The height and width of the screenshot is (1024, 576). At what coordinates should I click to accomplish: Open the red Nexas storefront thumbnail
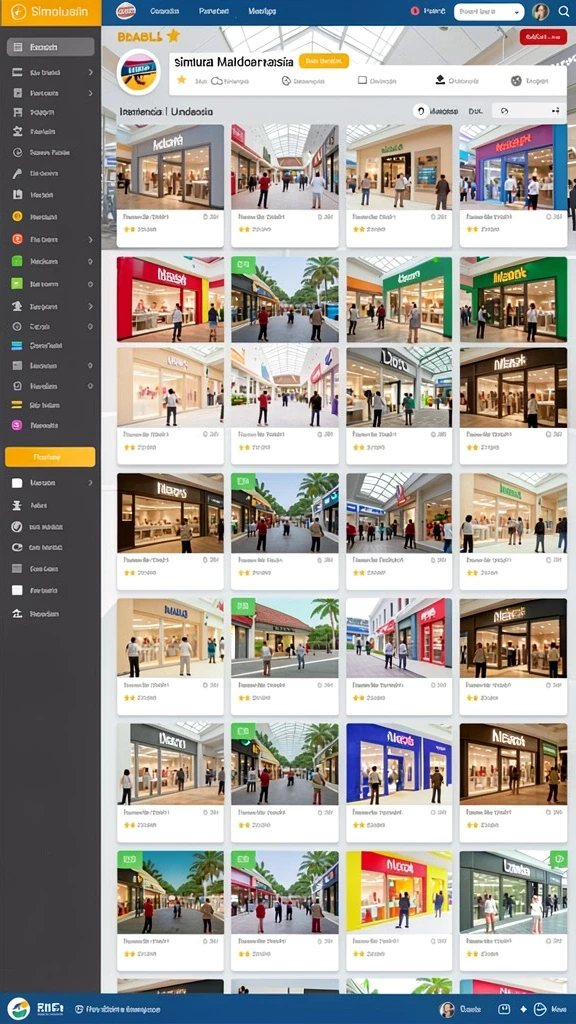coord(170,299)
